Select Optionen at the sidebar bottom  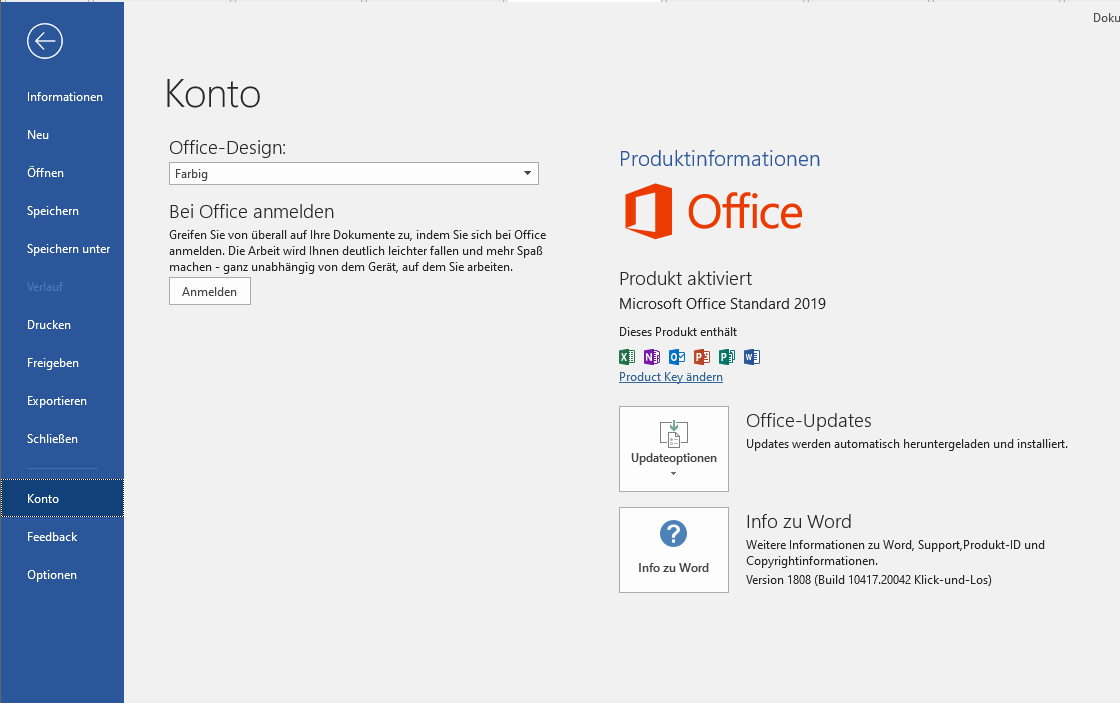point(52,575)
